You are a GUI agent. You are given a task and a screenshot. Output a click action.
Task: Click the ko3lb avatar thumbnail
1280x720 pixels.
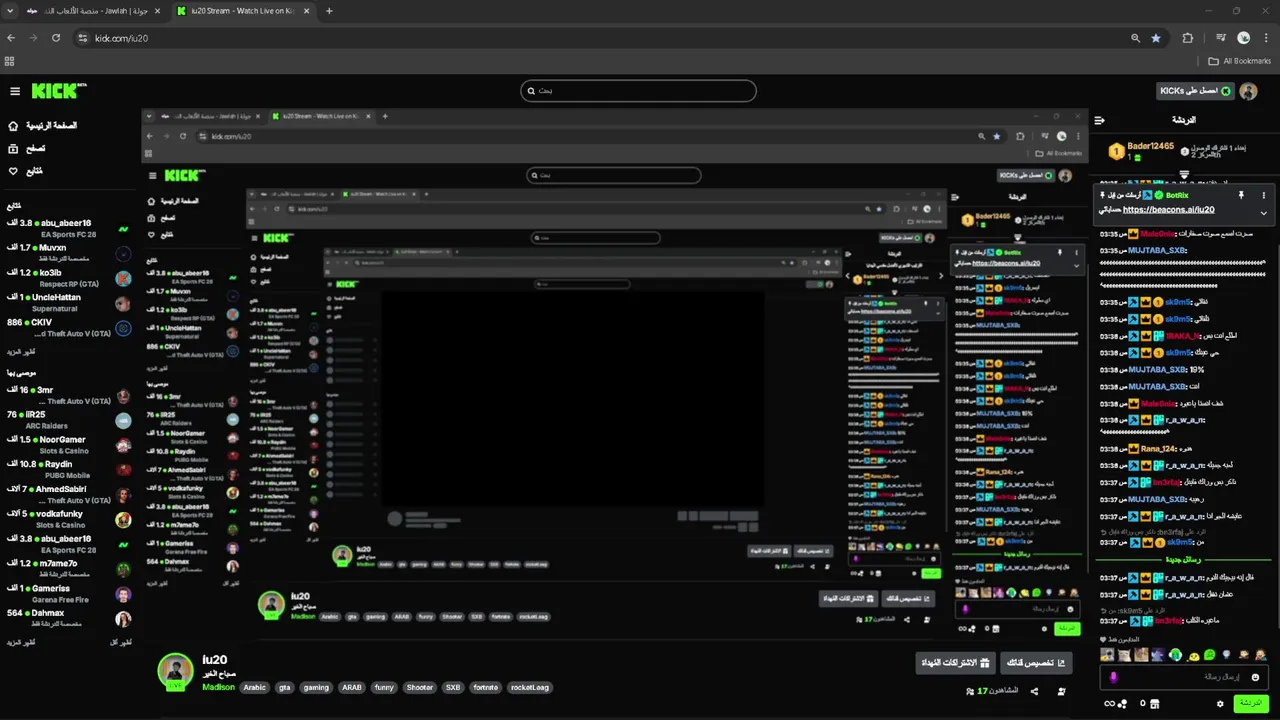[x=123, y=278]
